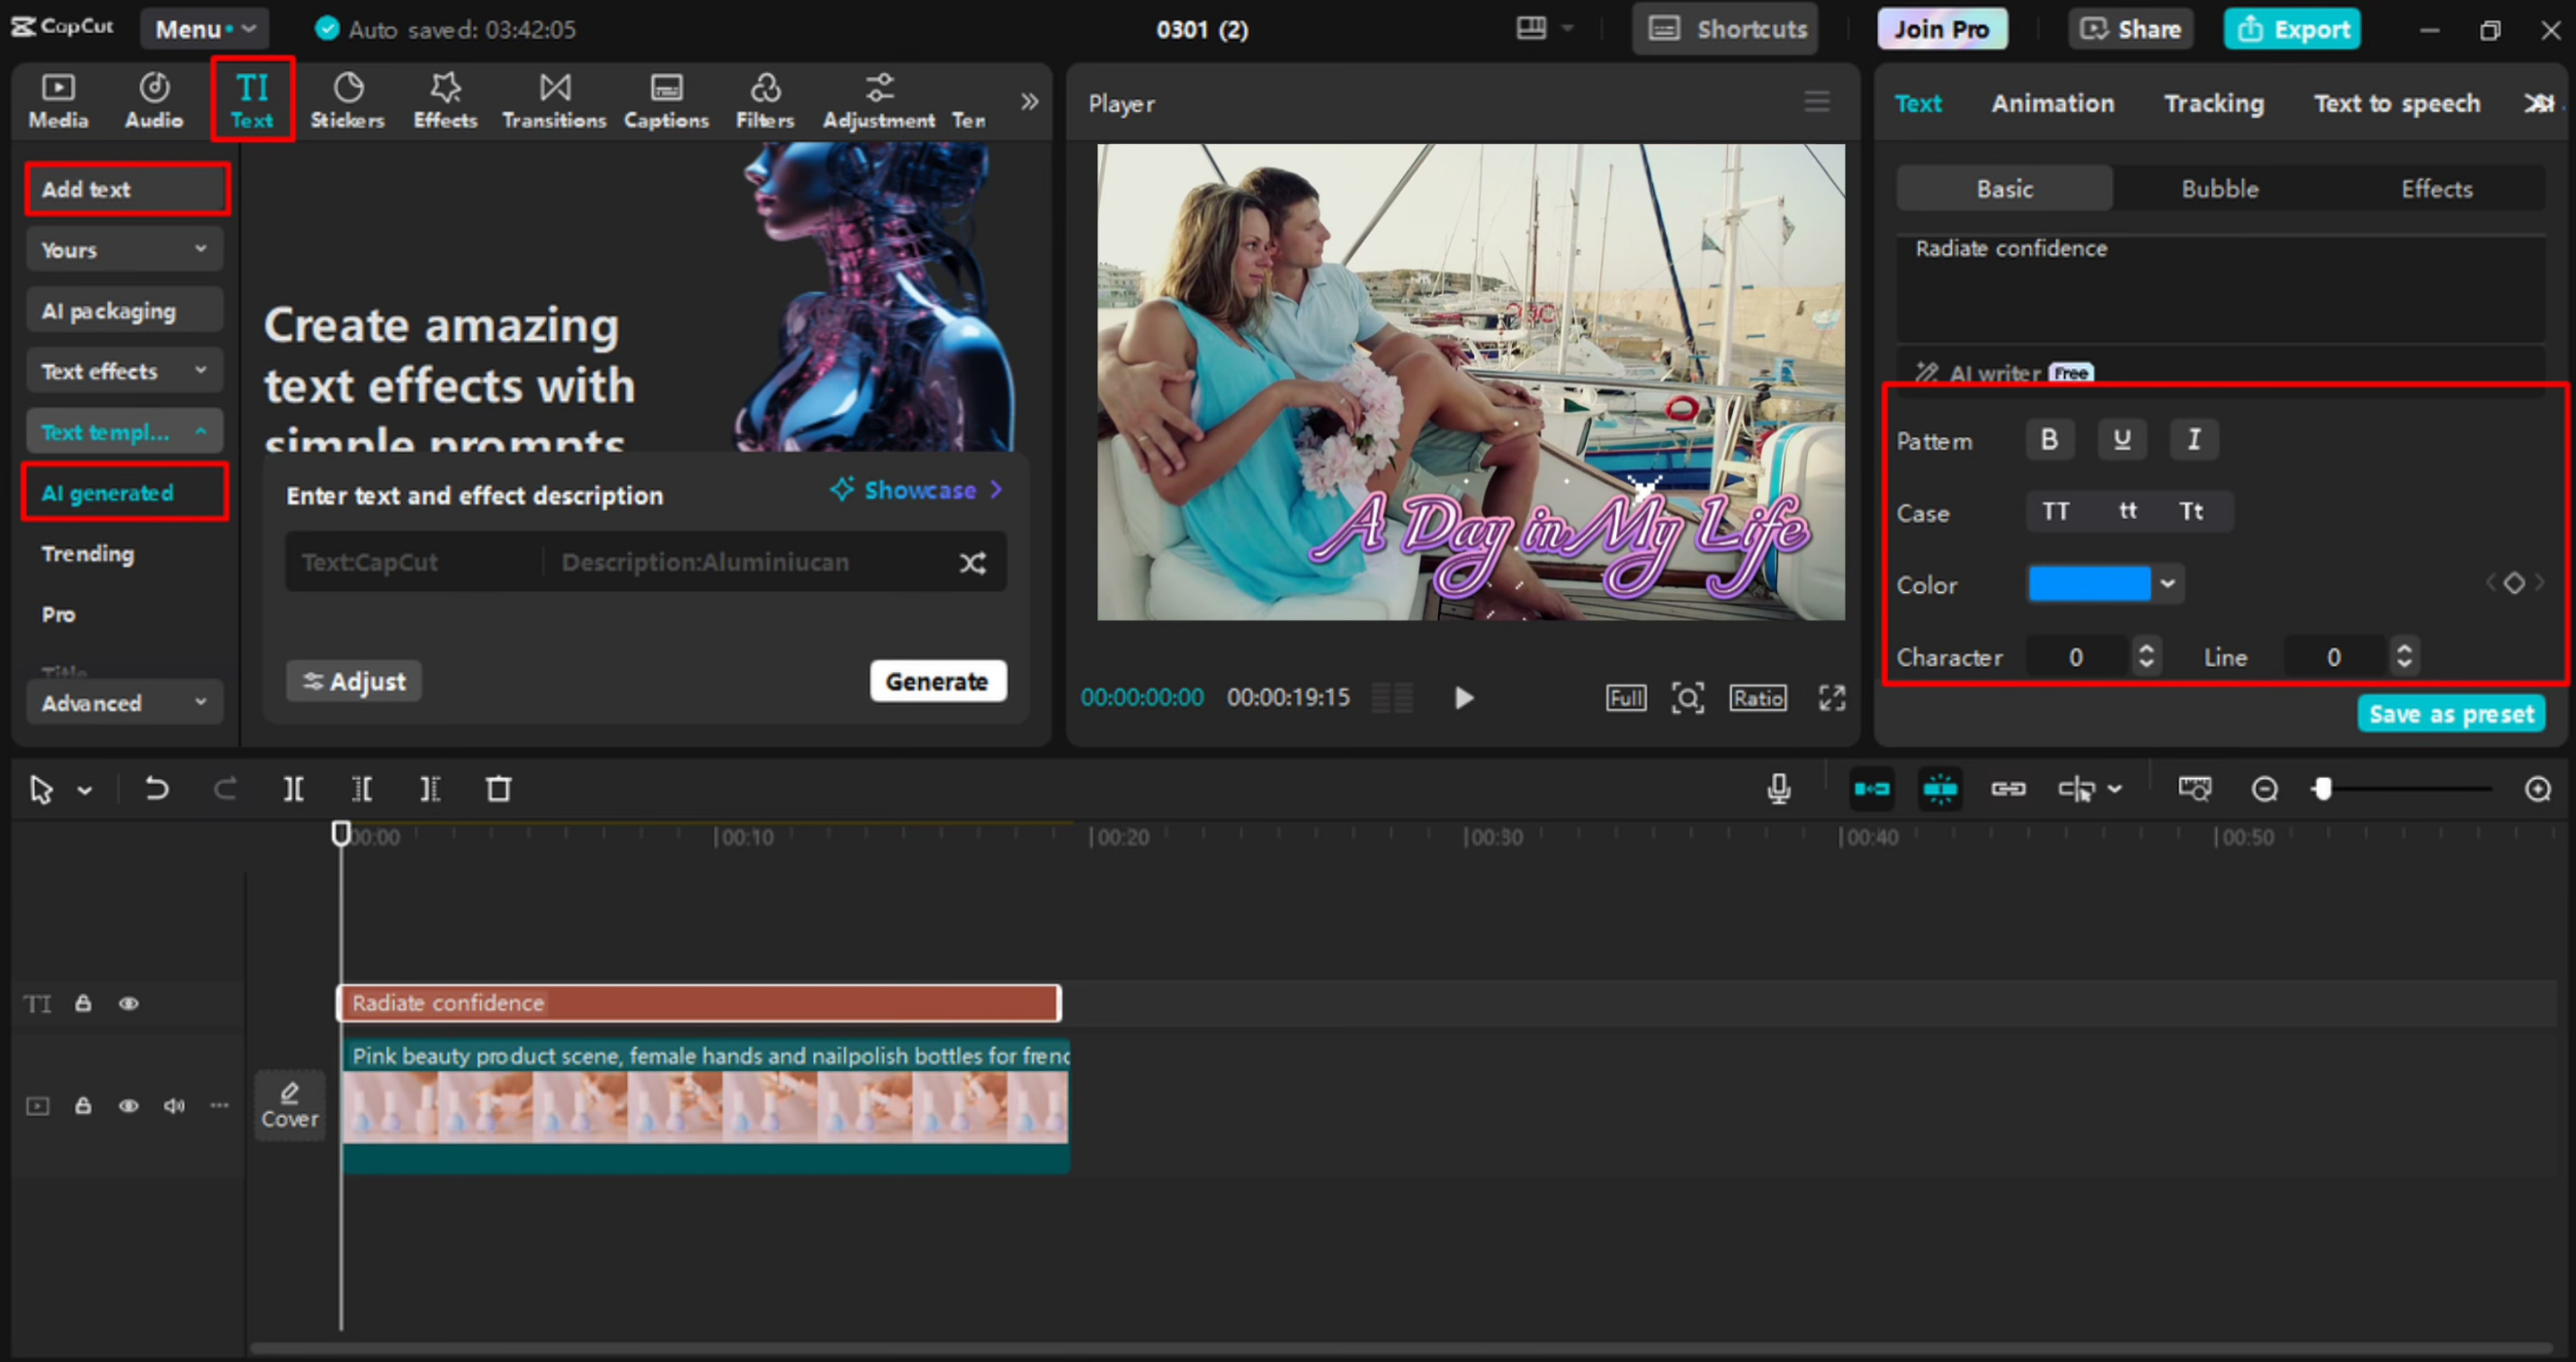Open the Stickers panel
This screenshot has height=1362, width=2576.
(347, 99)
